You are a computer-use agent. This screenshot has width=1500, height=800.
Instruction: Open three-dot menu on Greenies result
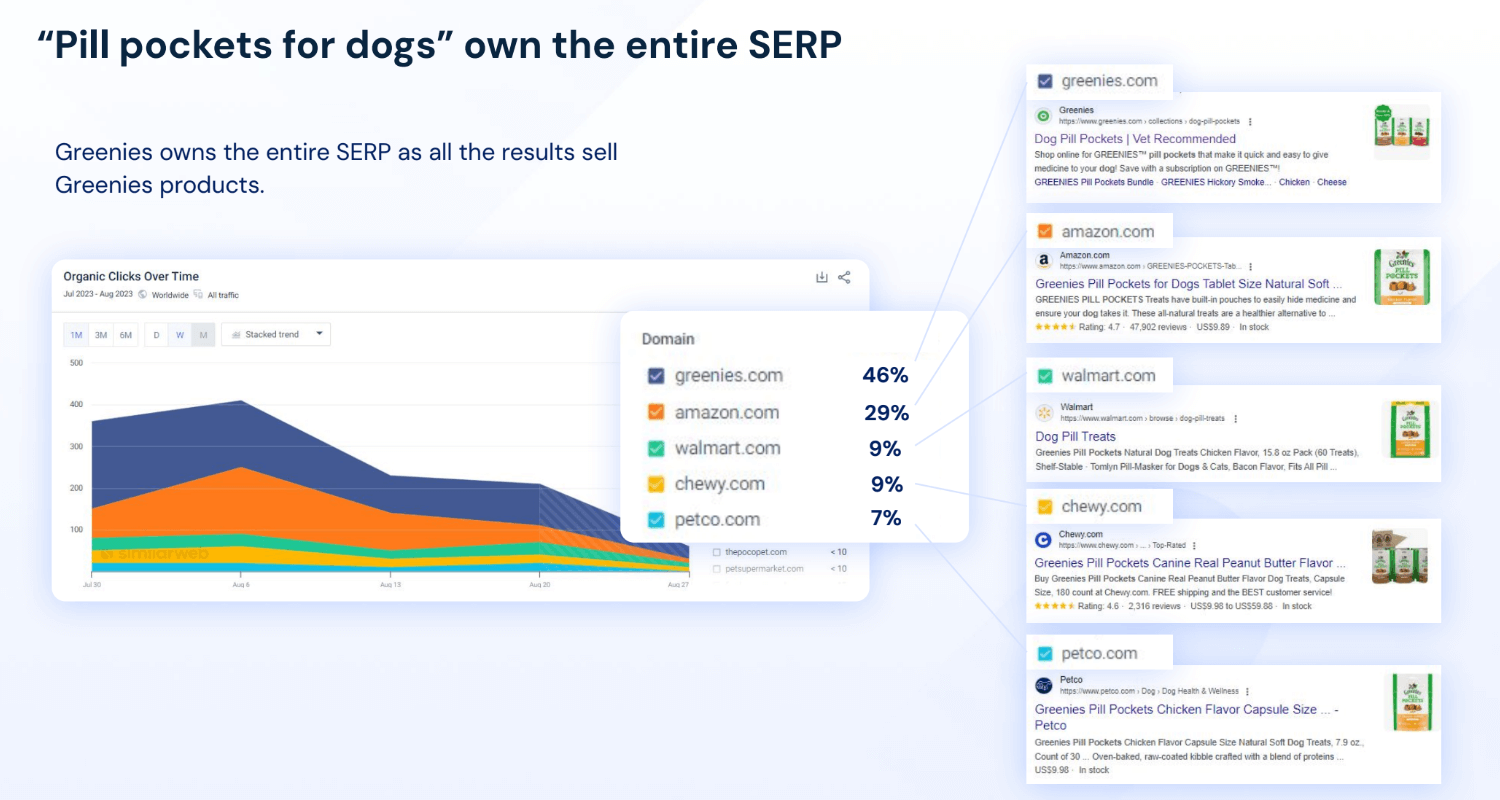(x=1250, y=122)
